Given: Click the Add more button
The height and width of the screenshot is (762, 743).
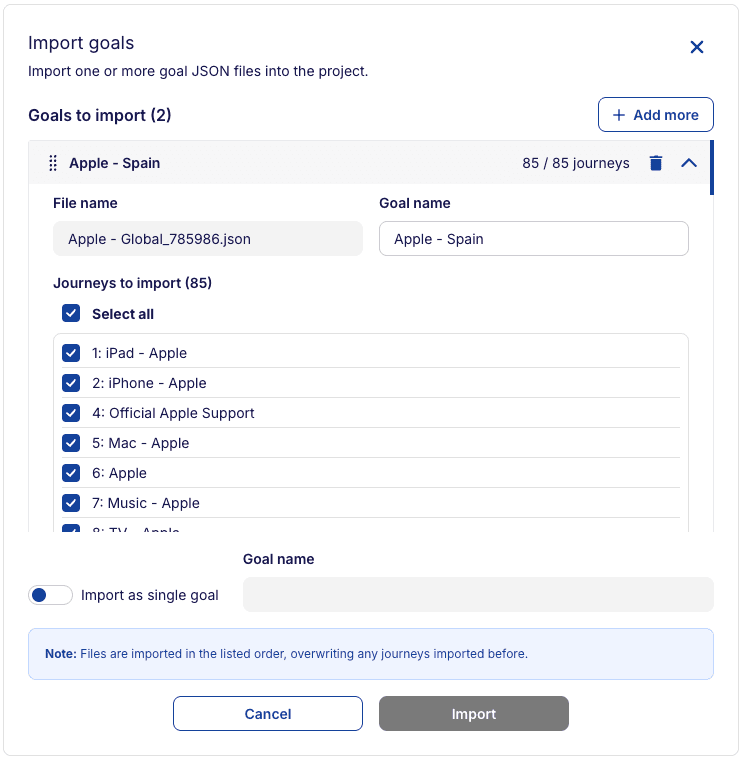Looking at the screenshot, I should [656, 115].
